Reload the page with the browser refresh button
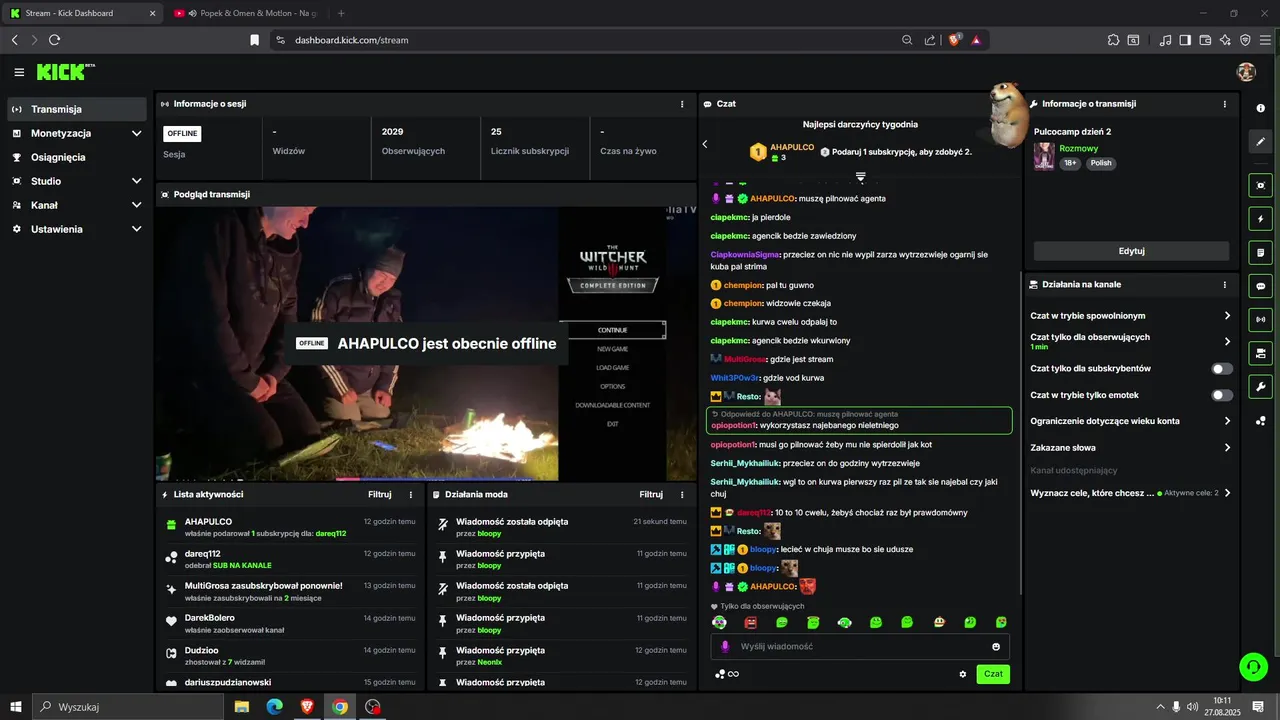This screenshot has width=1280, height=720. click(x=54, y=40)
